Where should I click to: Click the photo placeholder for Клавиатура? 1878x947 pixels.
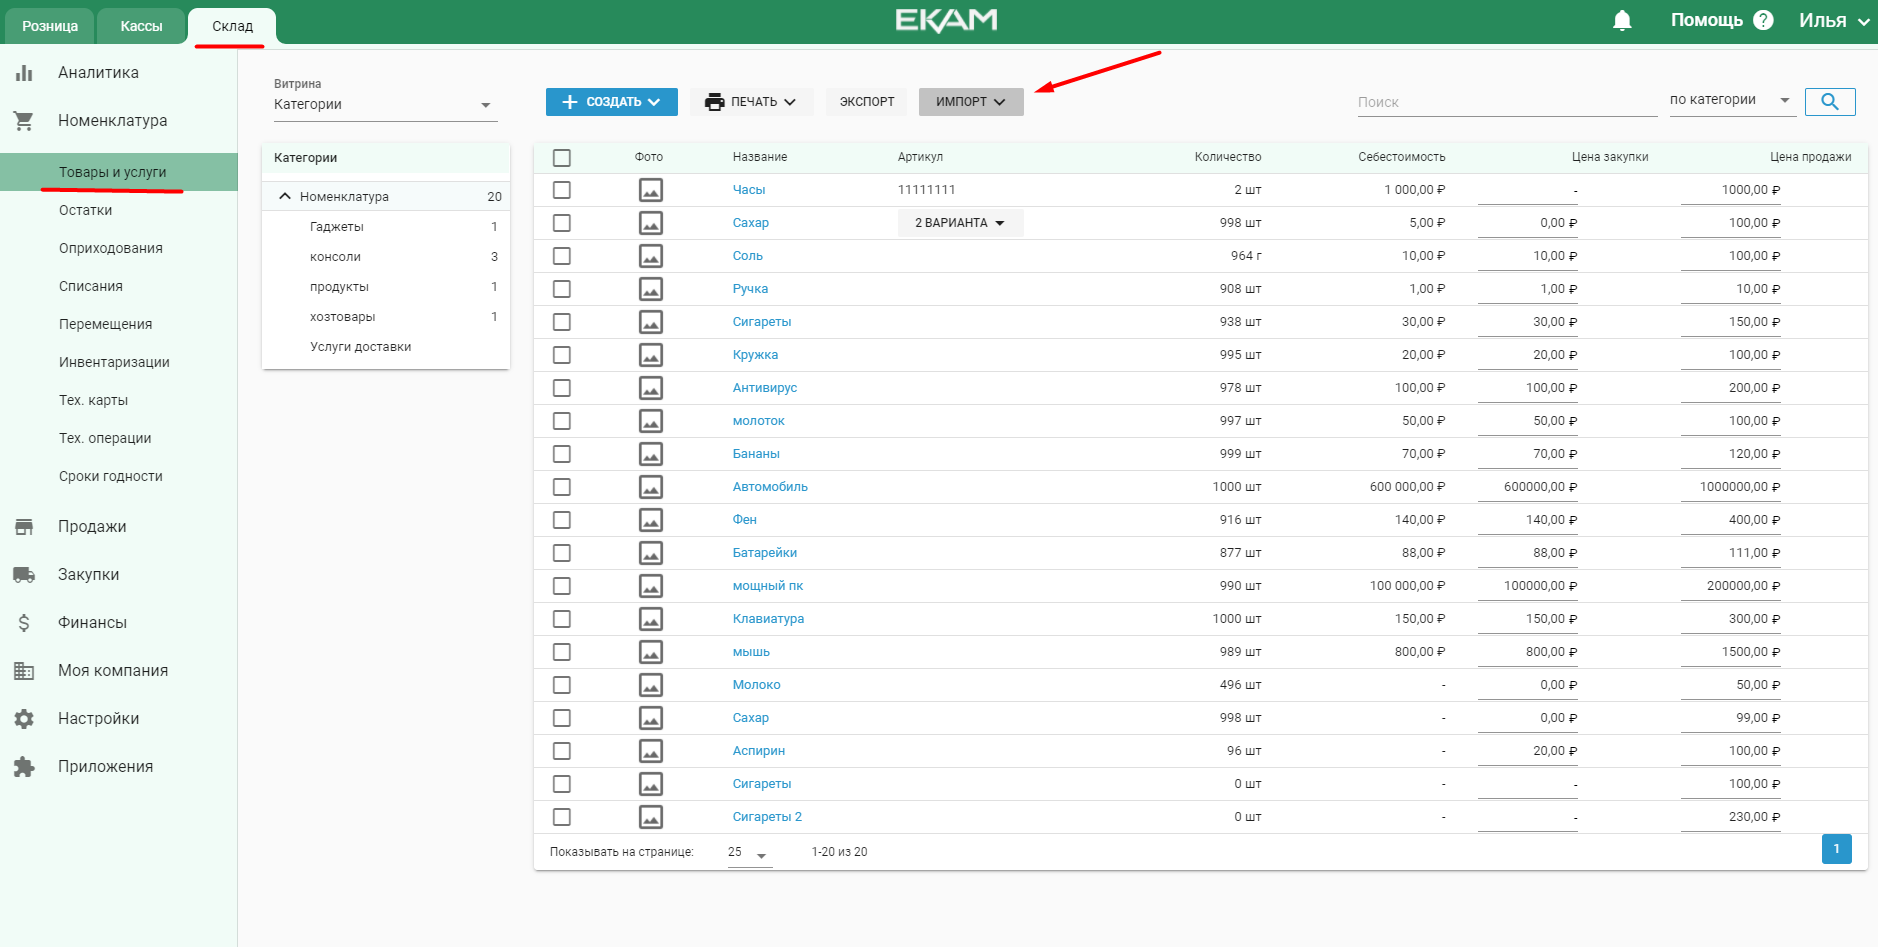pos(651,619)
